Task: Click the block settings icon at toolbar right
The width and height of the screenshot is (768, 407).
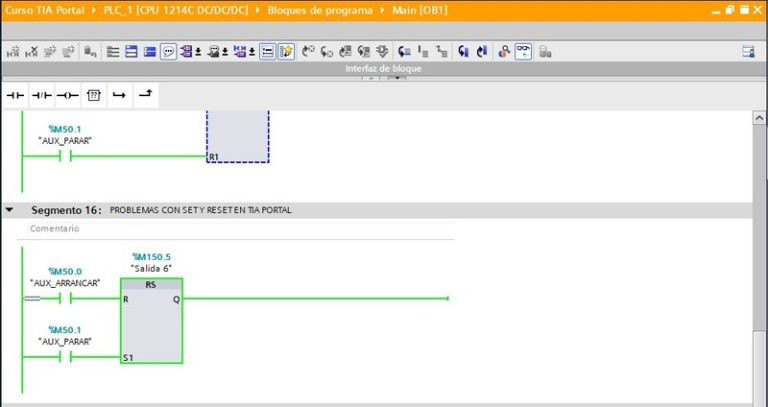Action: pos(748,51)
